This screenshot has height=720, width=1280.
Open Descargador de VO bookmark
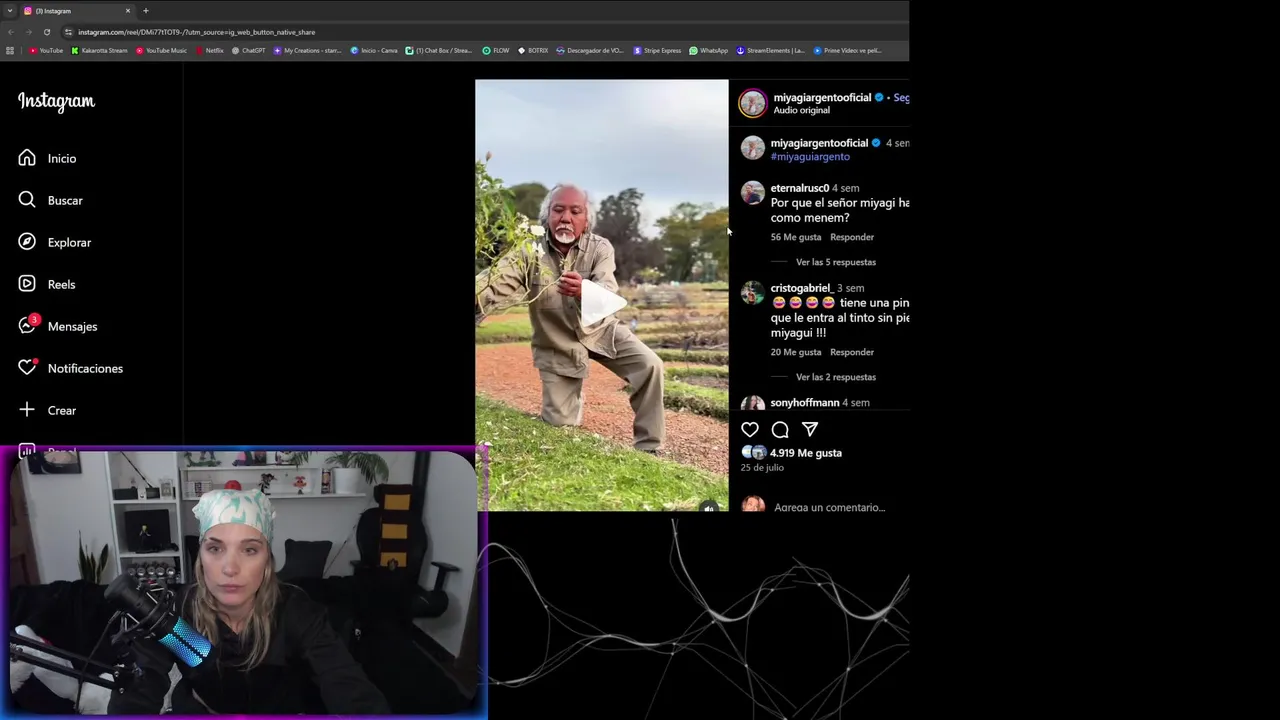(x=591, y=50)
